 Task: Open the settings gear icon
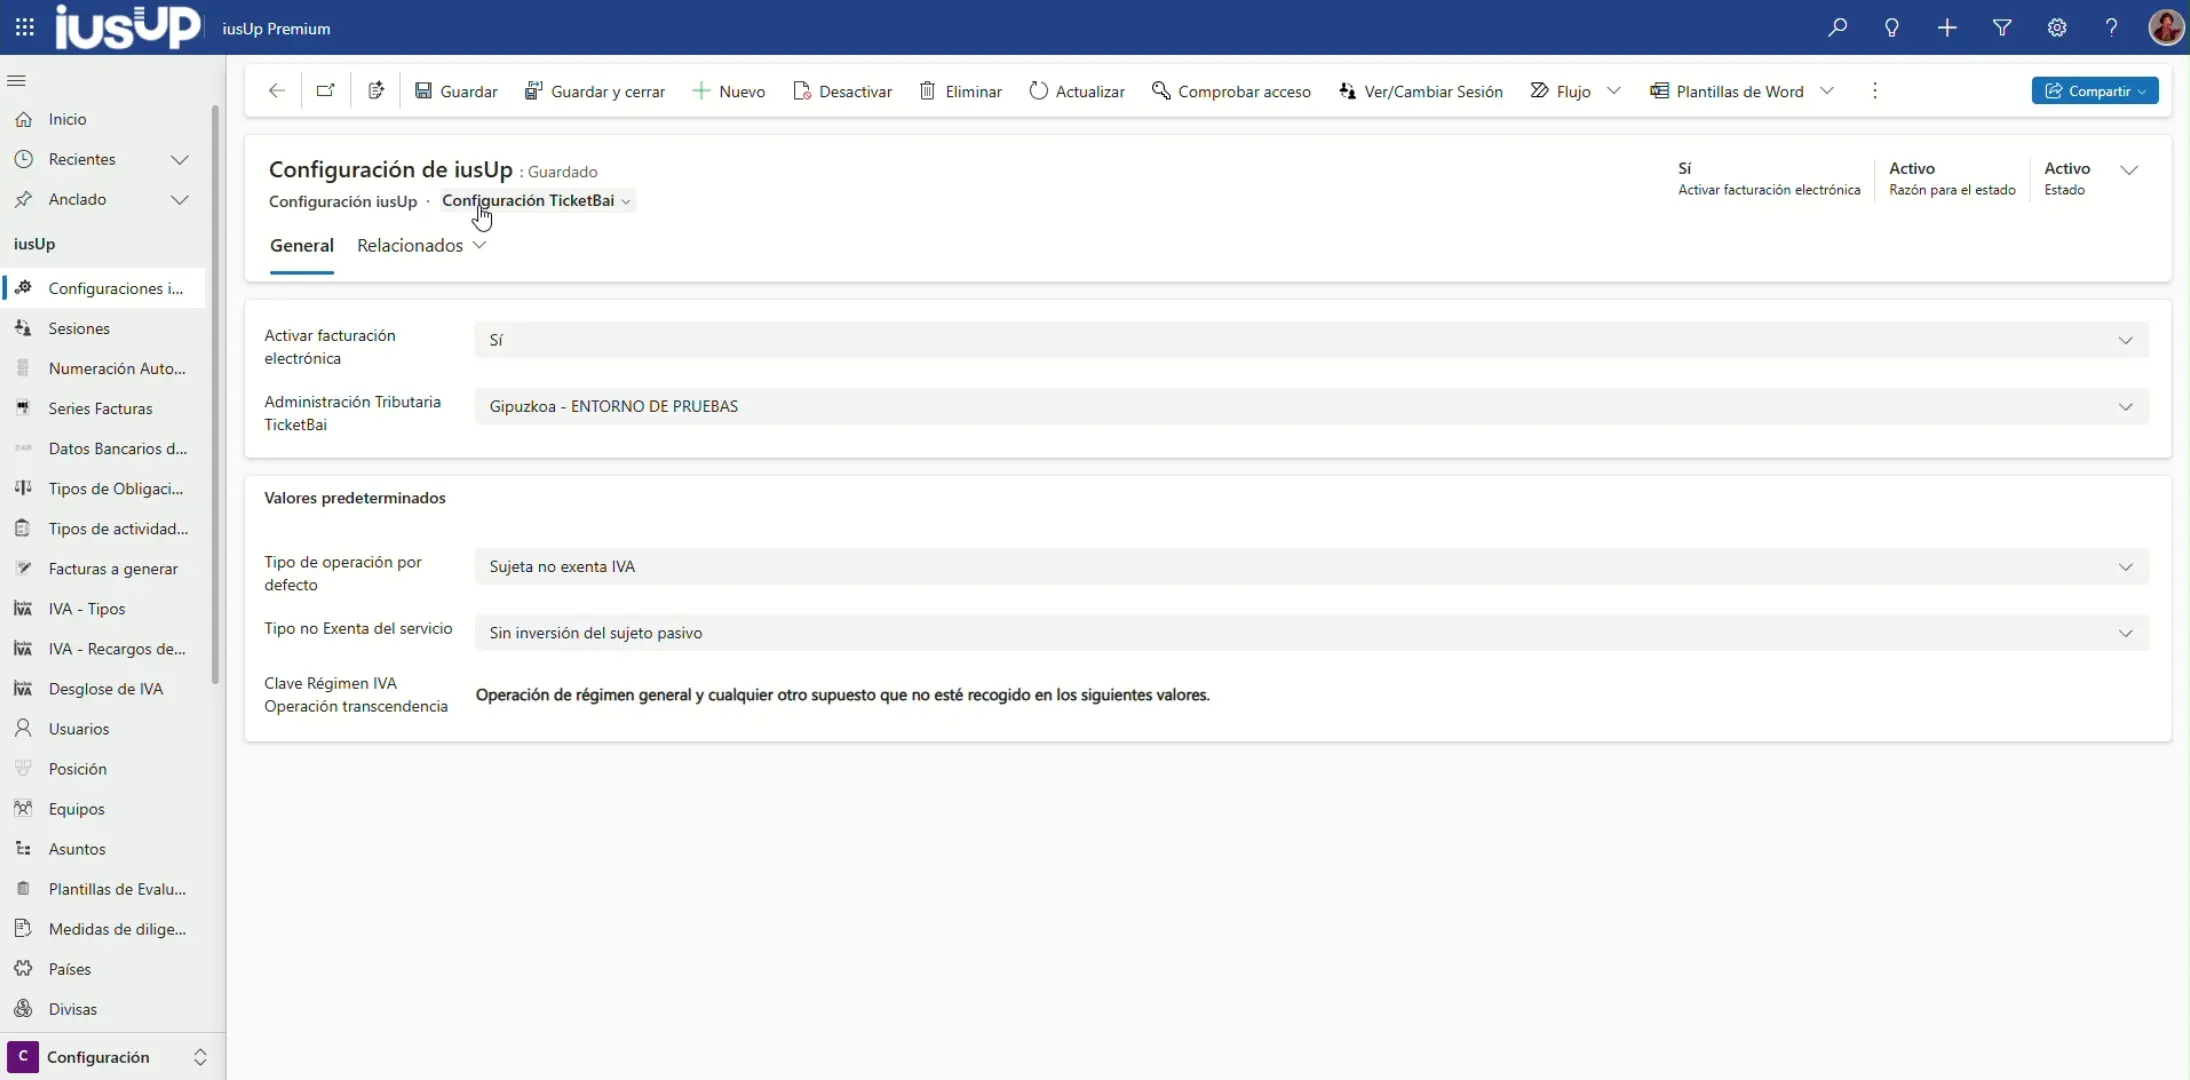(2057, 28)
